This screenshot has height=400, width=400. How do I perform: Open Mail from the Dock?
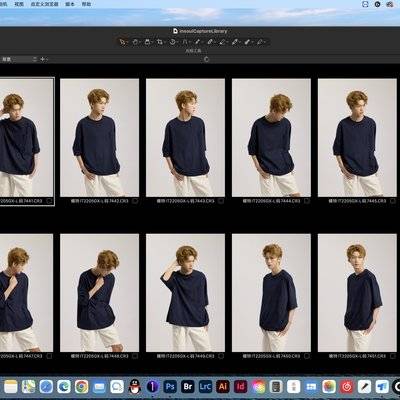(x=99, y=387)
